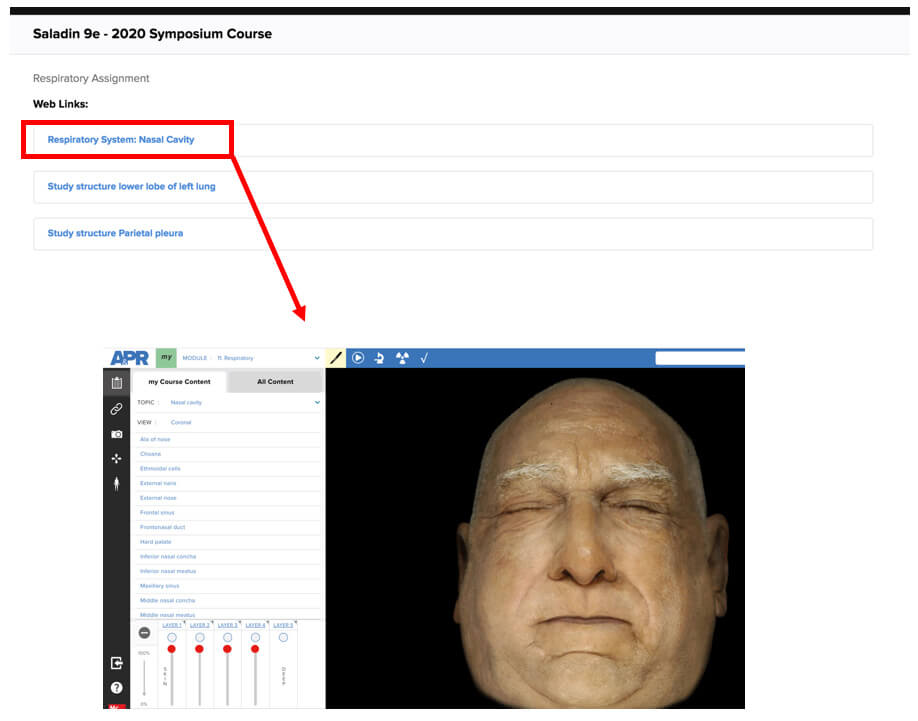918x721 pixels.
Task: Open the Imaging radiation icon
Action: [x=402, y=358]
